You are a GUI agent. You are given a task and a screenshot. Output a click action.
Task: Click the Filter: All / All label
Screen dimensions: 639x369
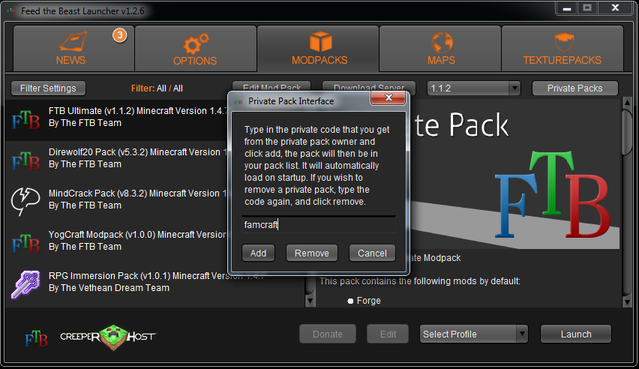click(x=157, y=88)
